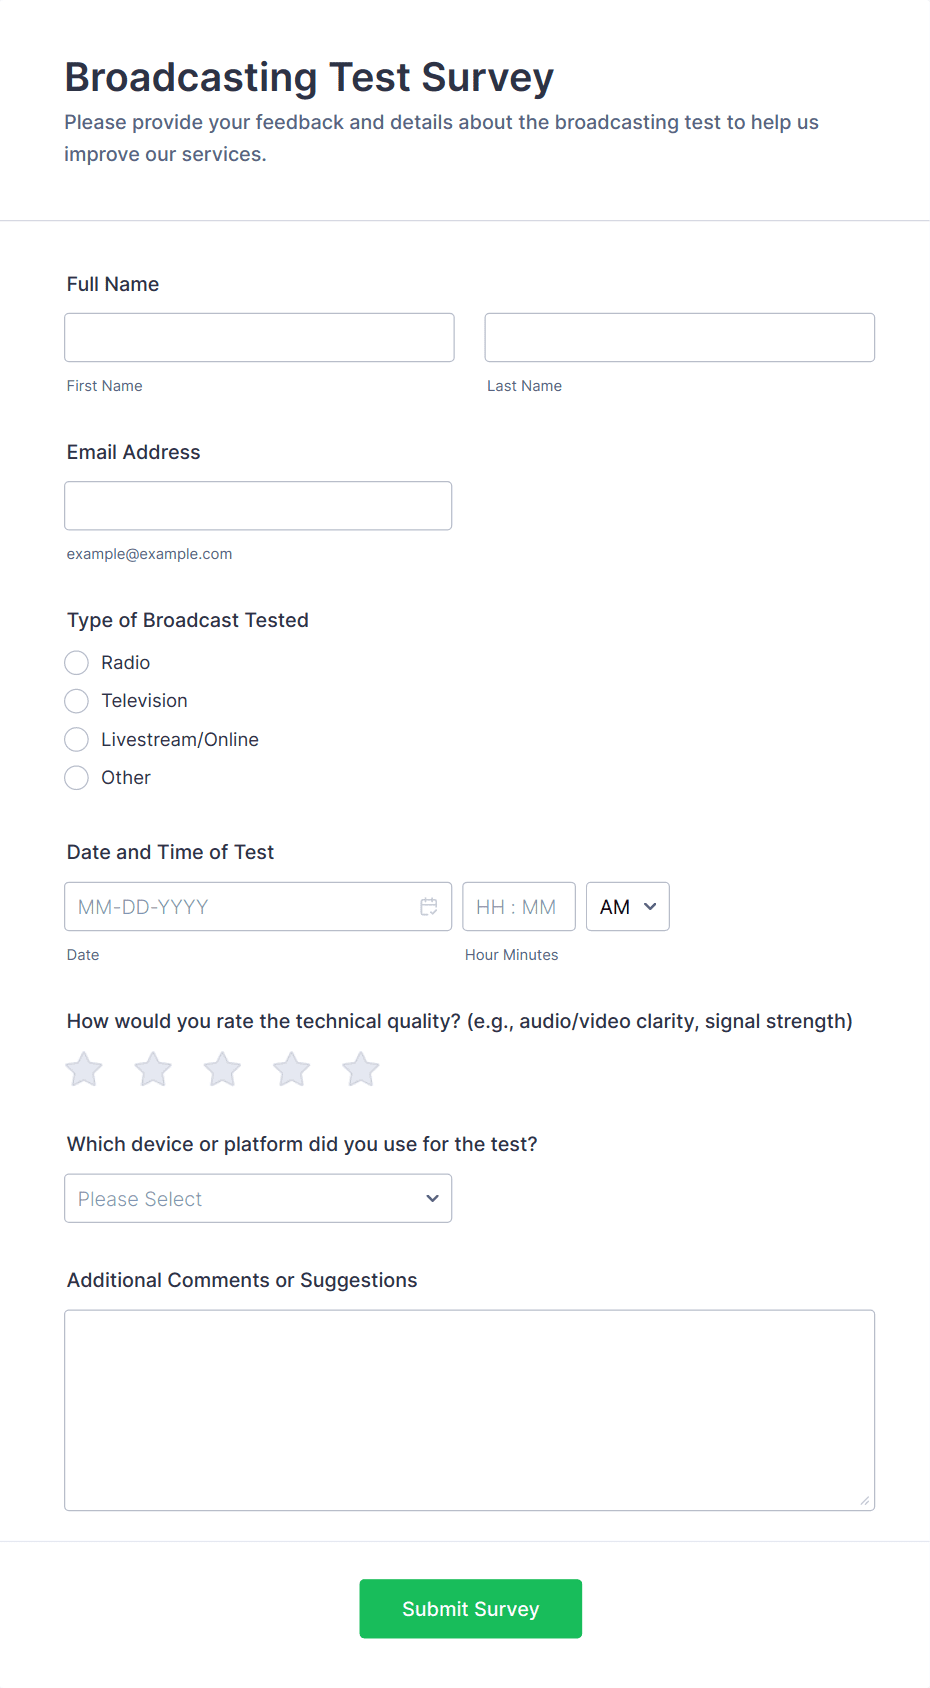Focus the First Name field
930x1688 pixels.
point(259,338)
